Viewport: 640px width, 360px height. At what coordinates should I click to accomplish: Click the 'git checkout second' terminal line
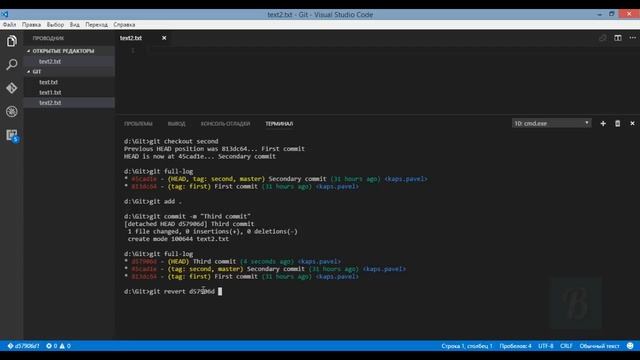[171, 141]
